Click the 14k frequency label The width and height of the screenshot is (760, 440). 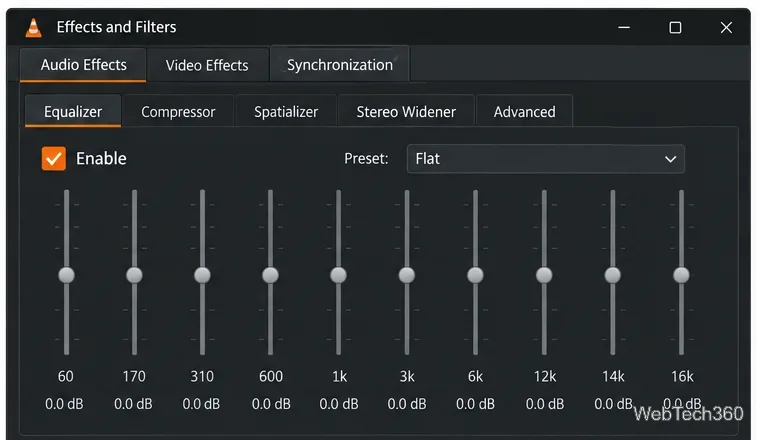613,376
